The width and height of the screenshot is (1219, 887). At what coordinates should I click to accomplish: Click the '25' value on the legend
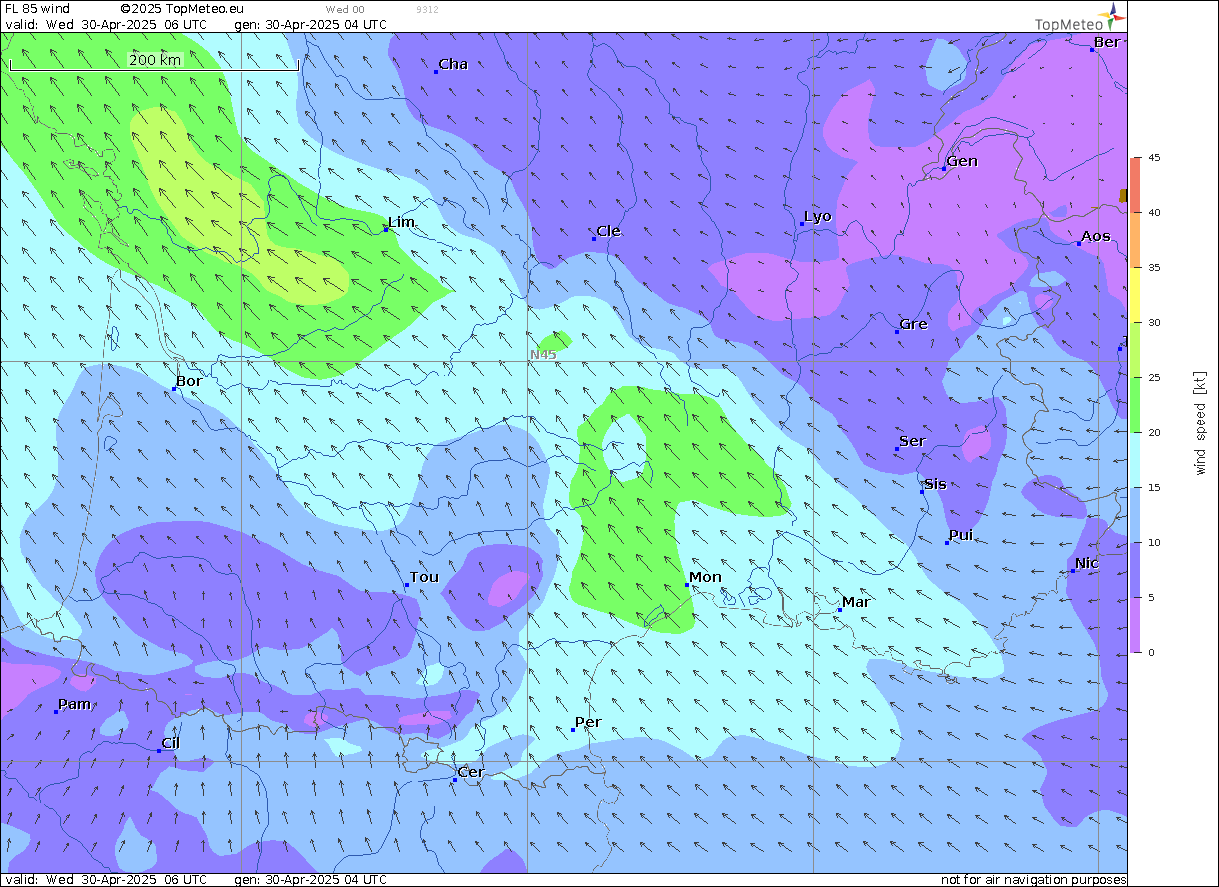[x=1154, y=378]
